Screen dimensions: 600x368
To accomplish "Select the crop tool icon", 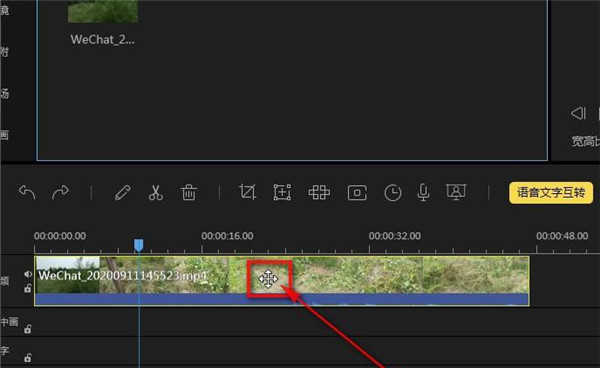I will coord(247,192).
